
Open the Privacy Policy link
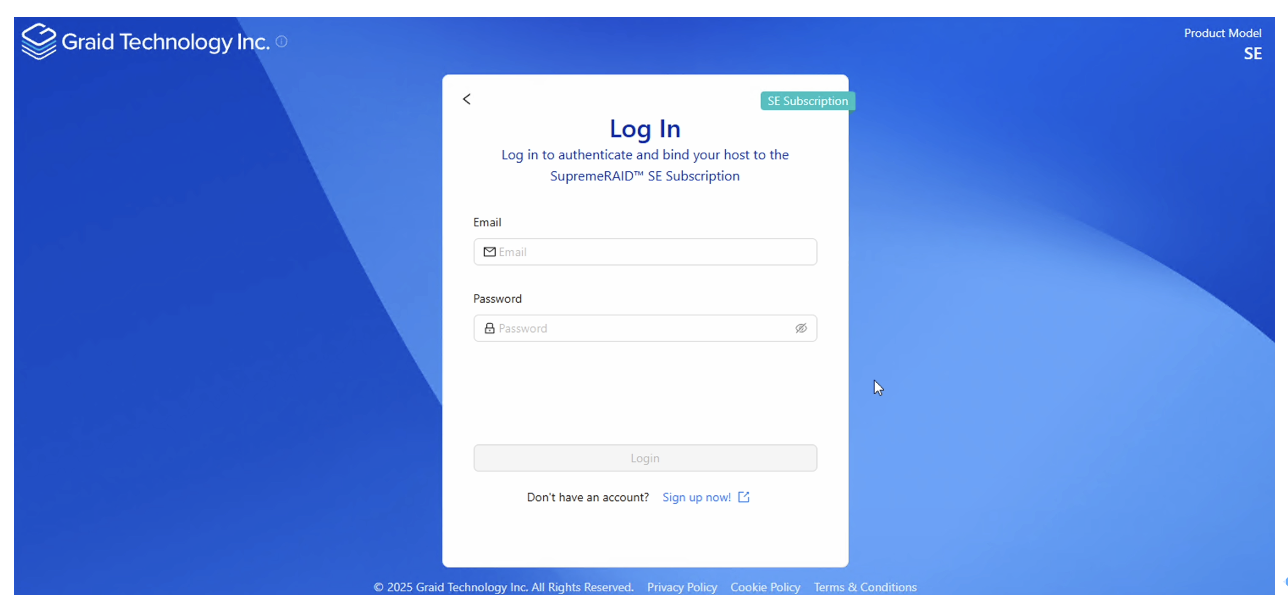pyautogui.click(x=682, y=588)
